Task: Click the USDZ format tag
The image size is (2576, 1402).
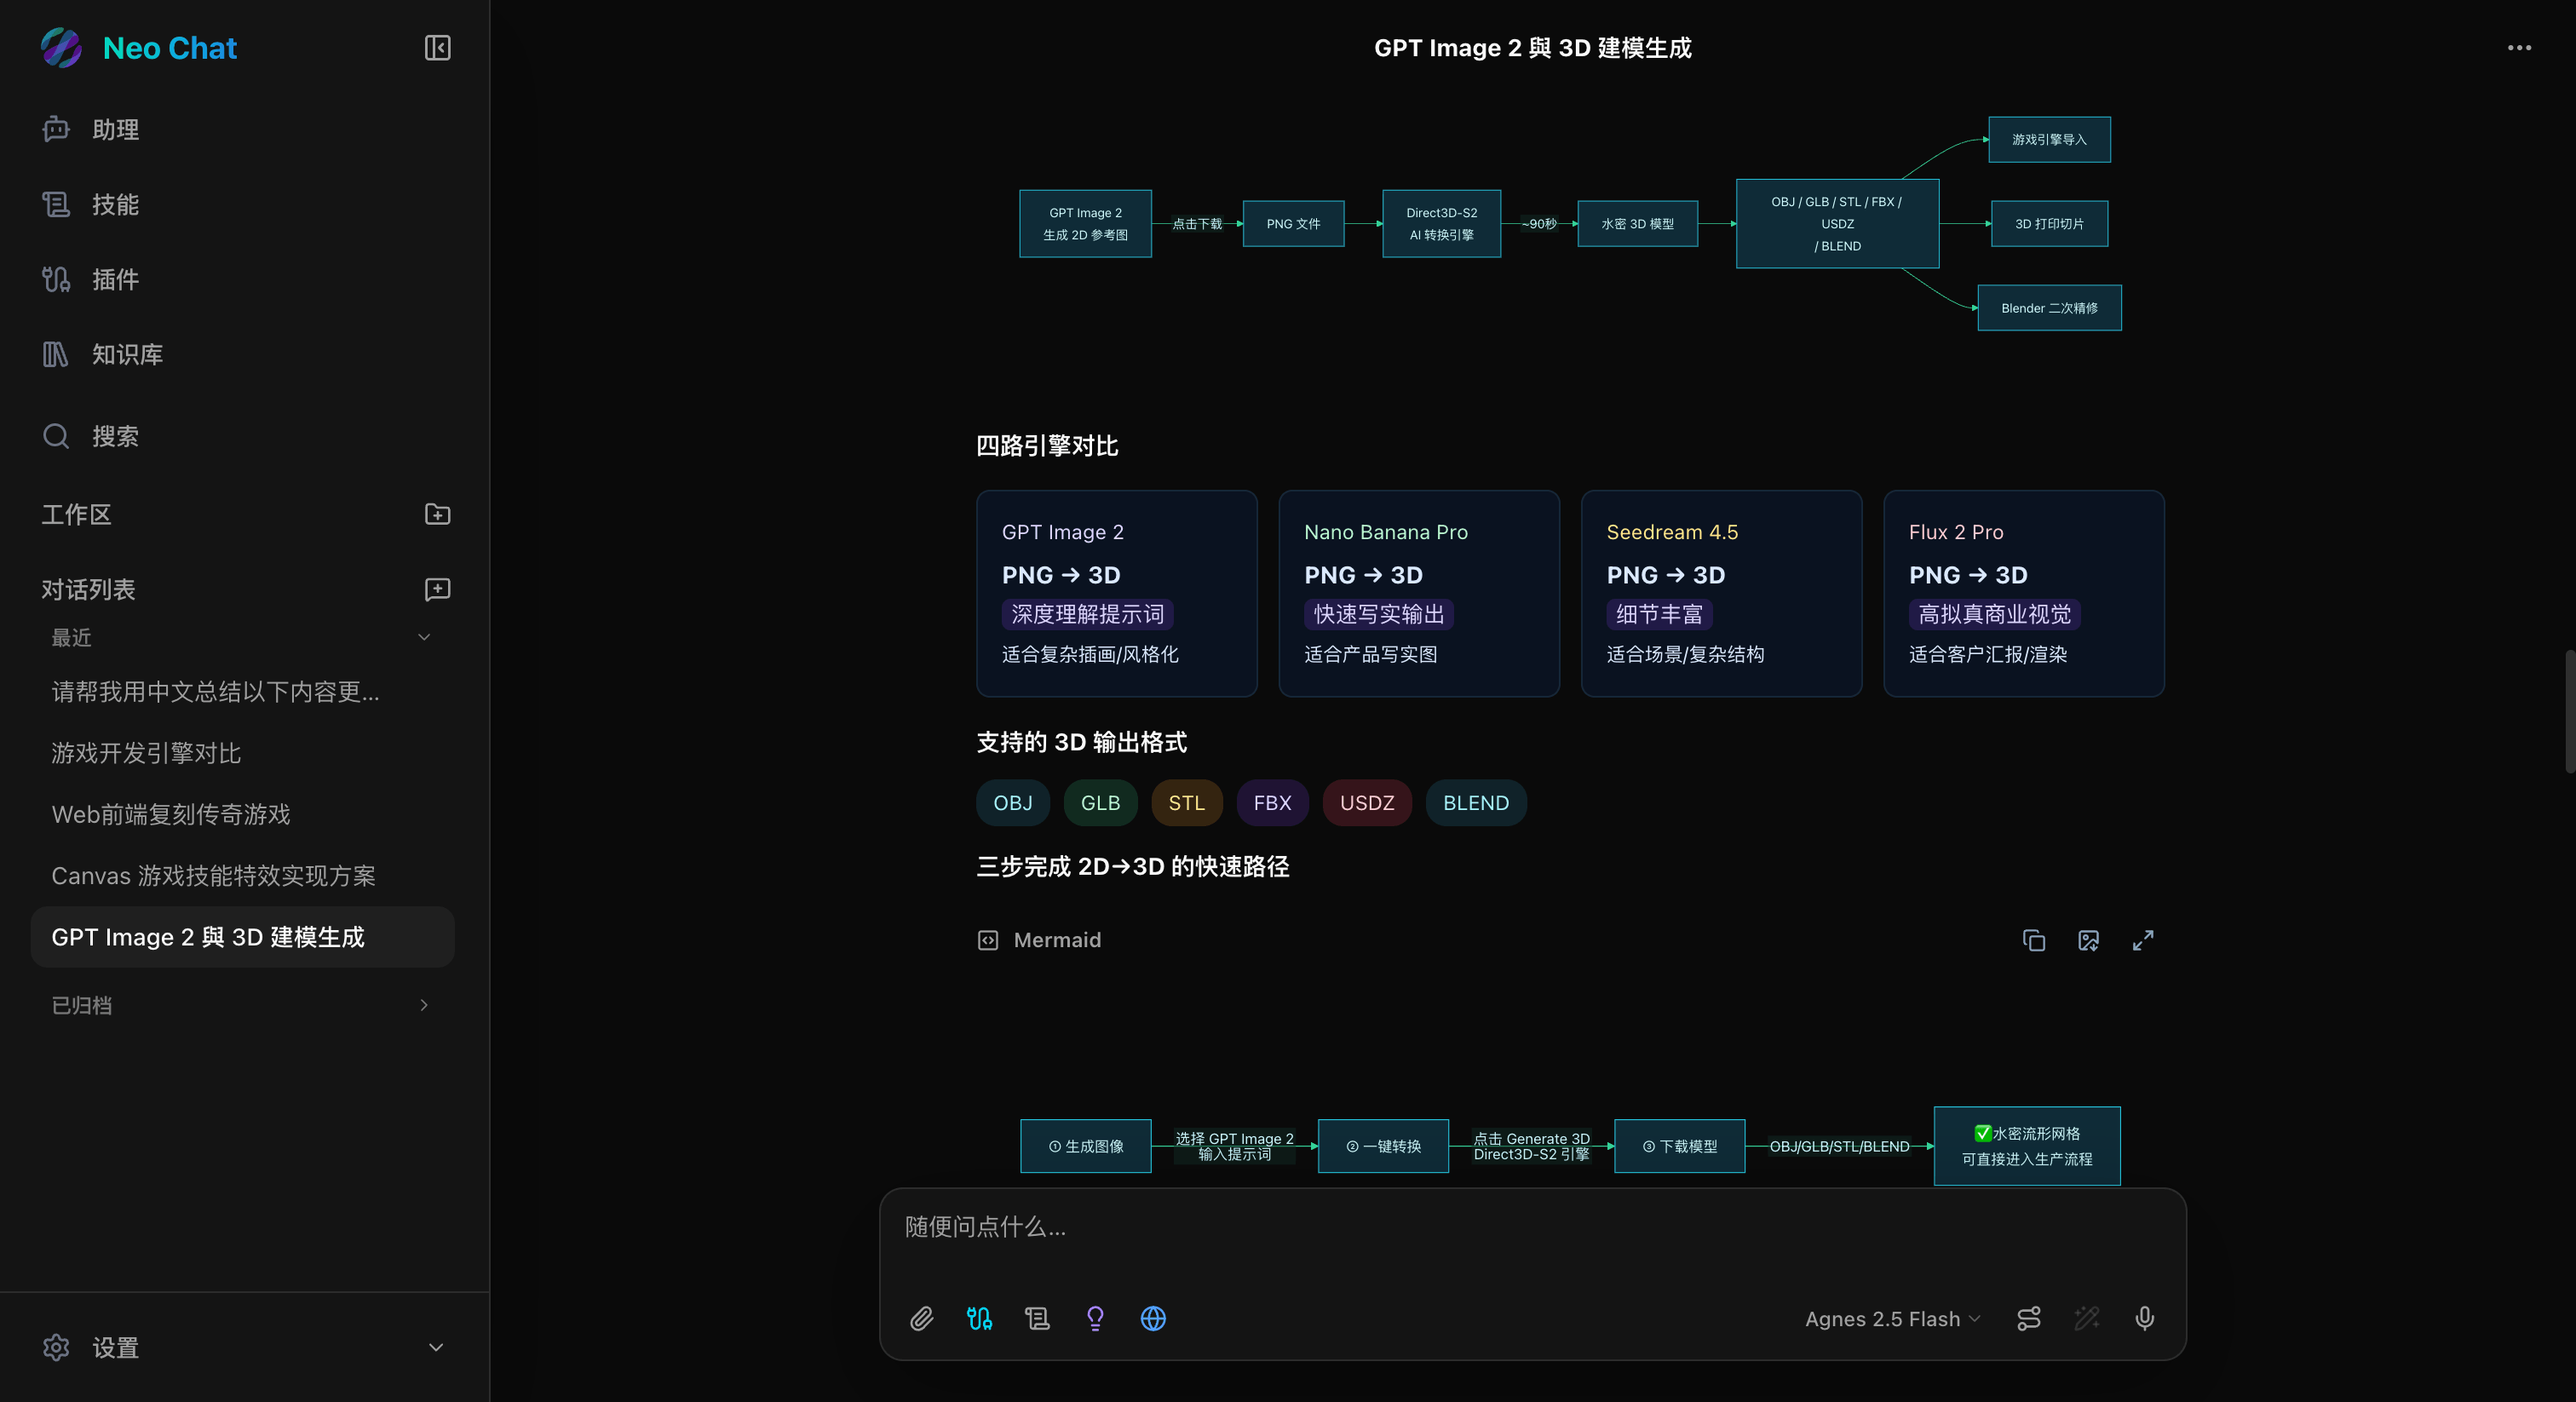Action: tap(1366, 803)
